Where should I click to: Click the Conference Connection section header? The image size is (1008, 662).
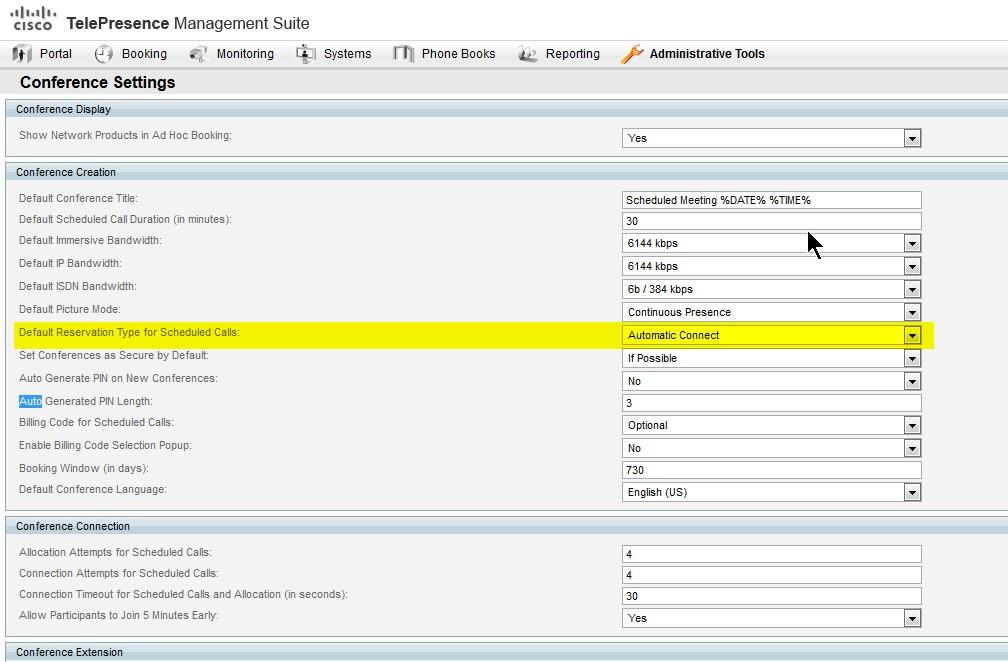point(507,526)
